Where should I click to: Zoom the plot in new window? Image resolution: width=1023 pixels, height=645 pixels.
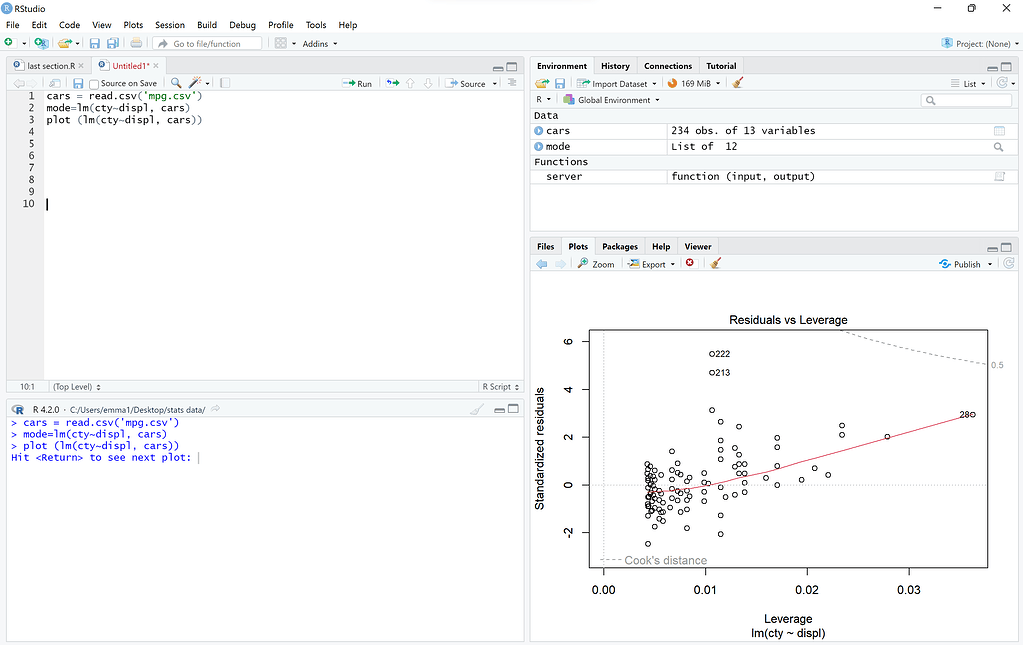(596, 264)
